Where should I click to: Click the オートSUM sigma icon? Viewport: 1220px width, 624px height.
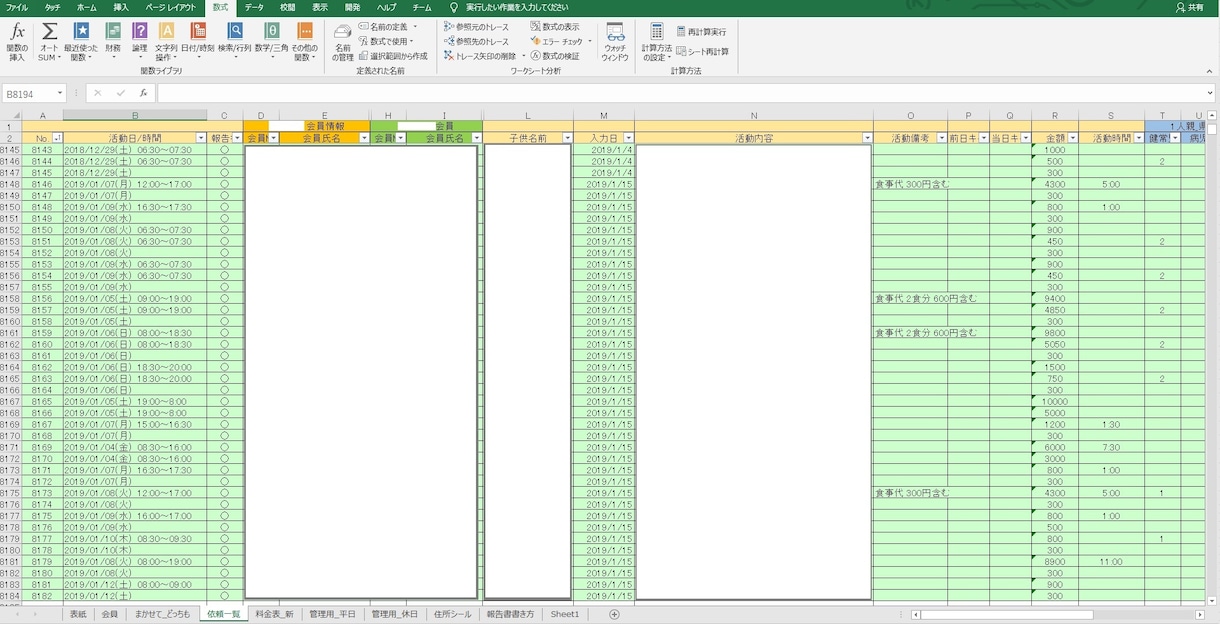pos(49,32)
